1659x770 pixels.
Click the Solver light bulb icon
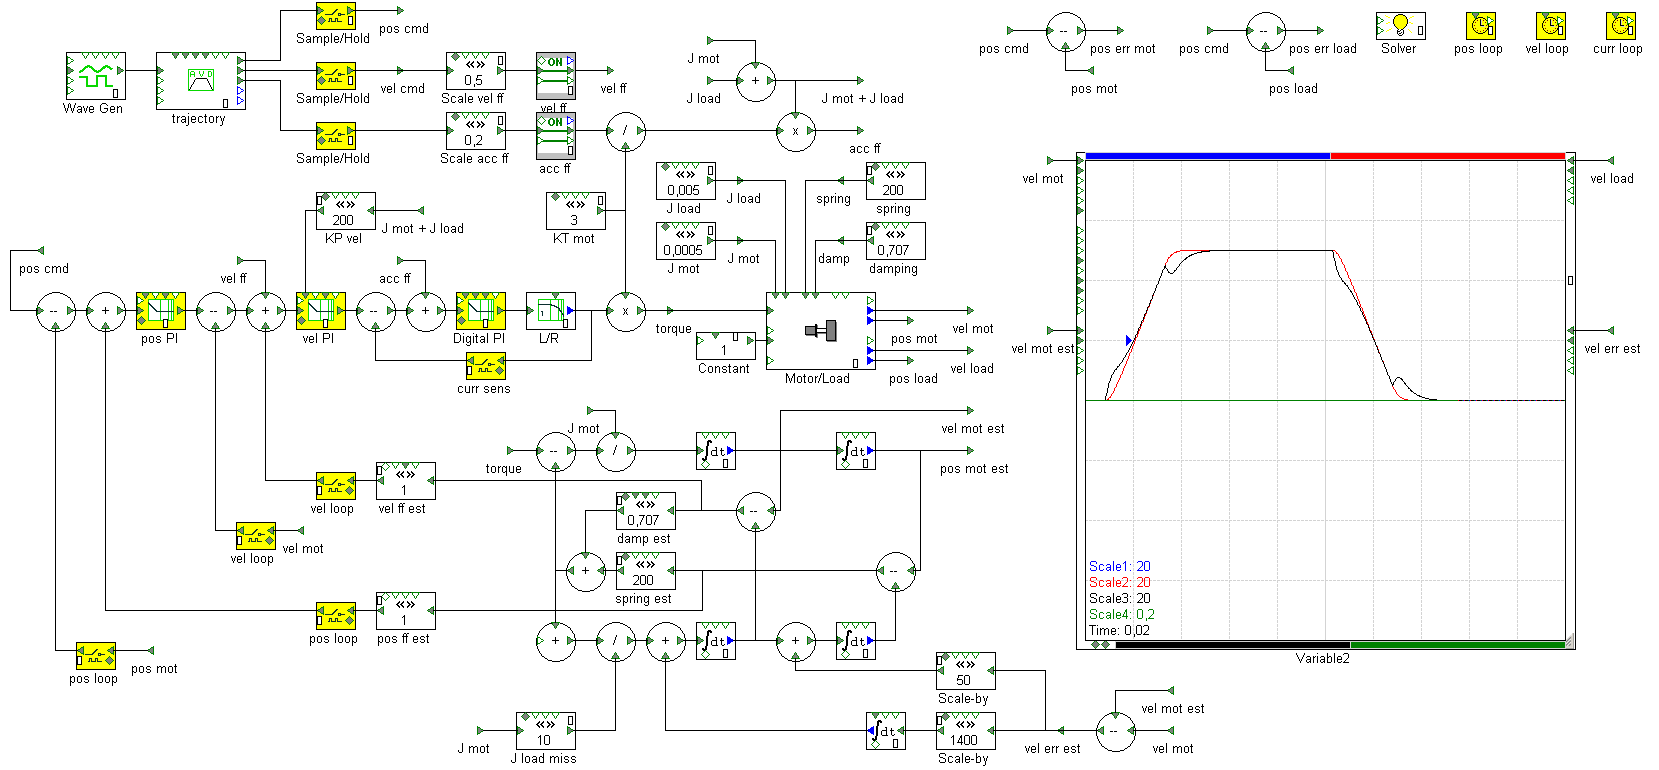coord(1400,25)
